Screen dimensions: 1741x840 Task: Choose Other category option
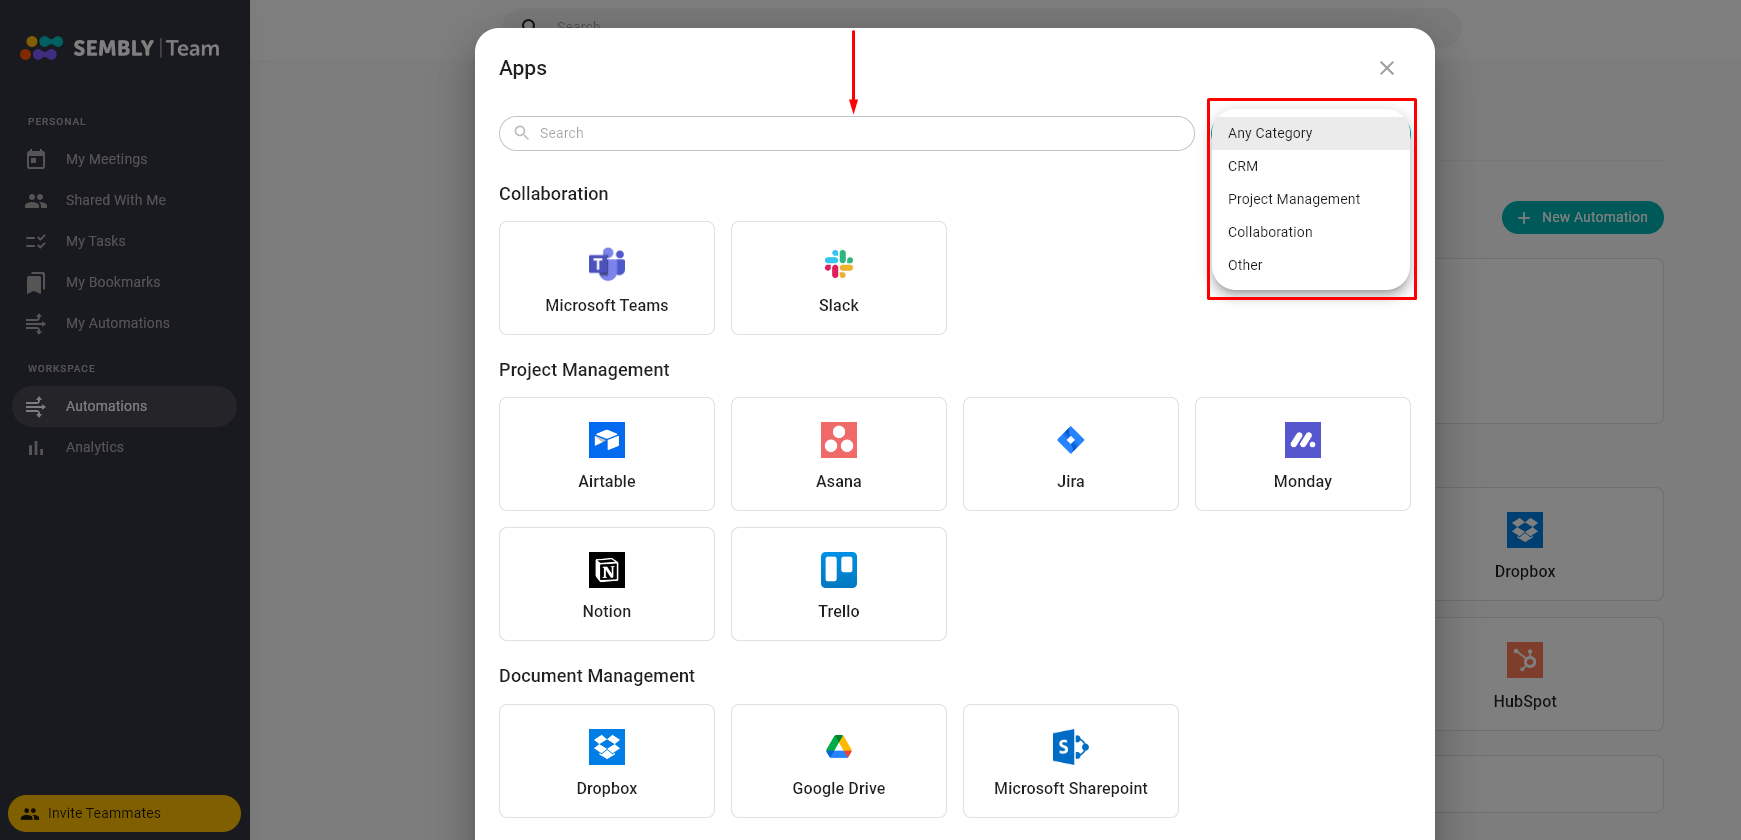pos(1311,265)
